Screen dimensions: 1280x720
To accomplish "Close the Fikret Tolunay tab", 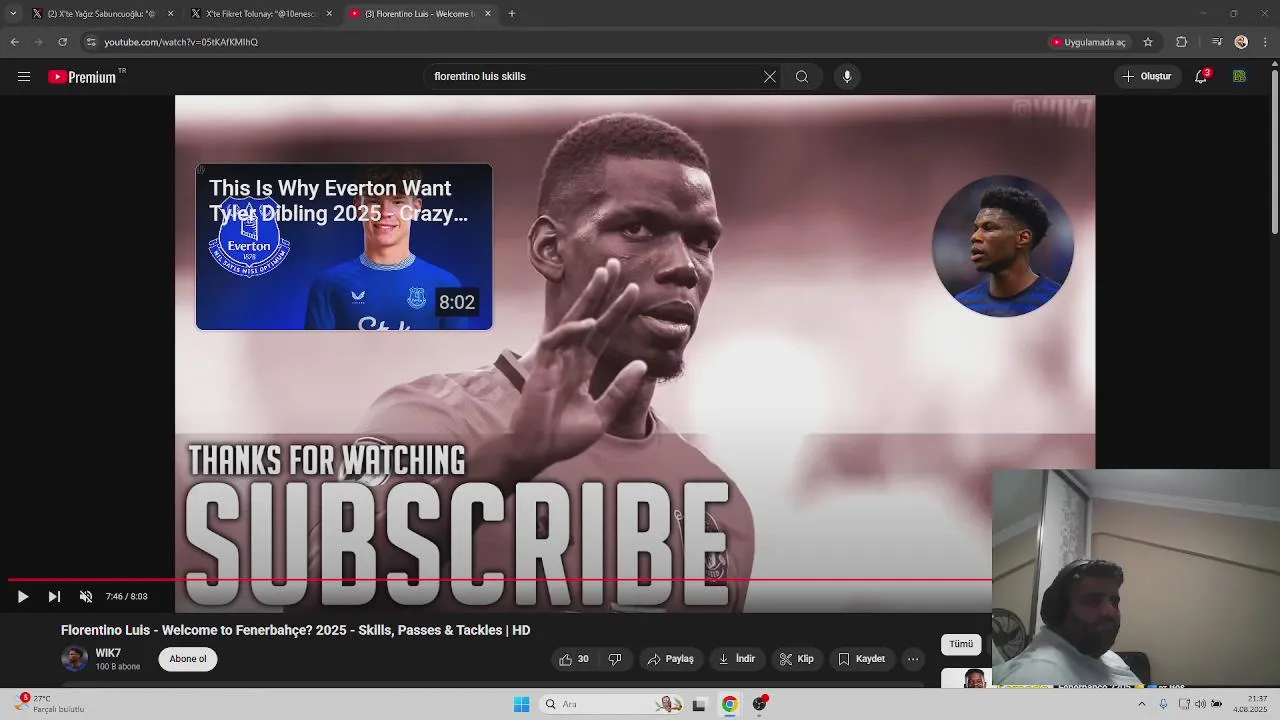I will coord(329,14).
